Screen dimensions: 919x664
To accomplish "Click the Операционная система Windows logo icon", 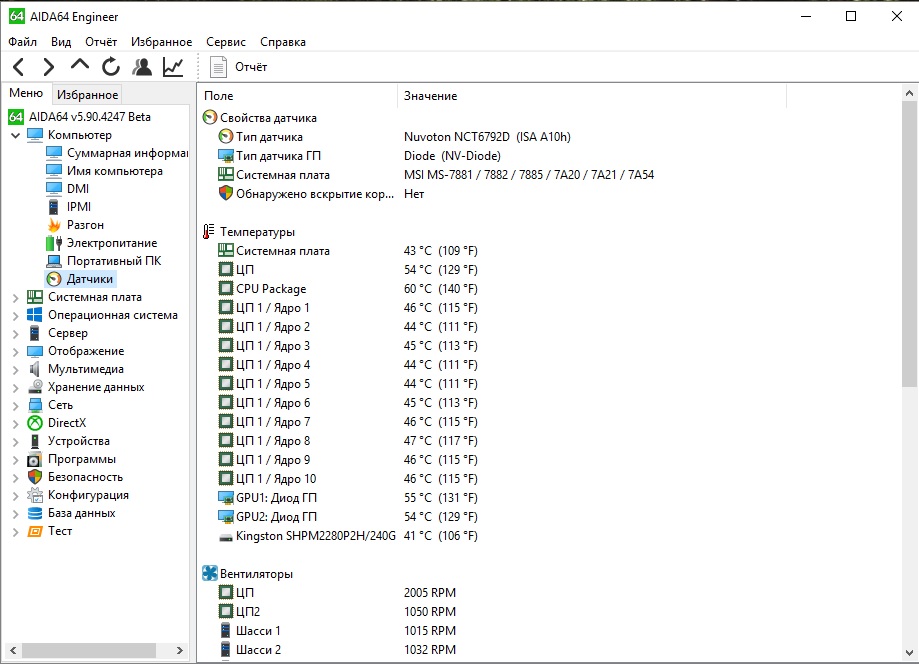I will [35, 315].
